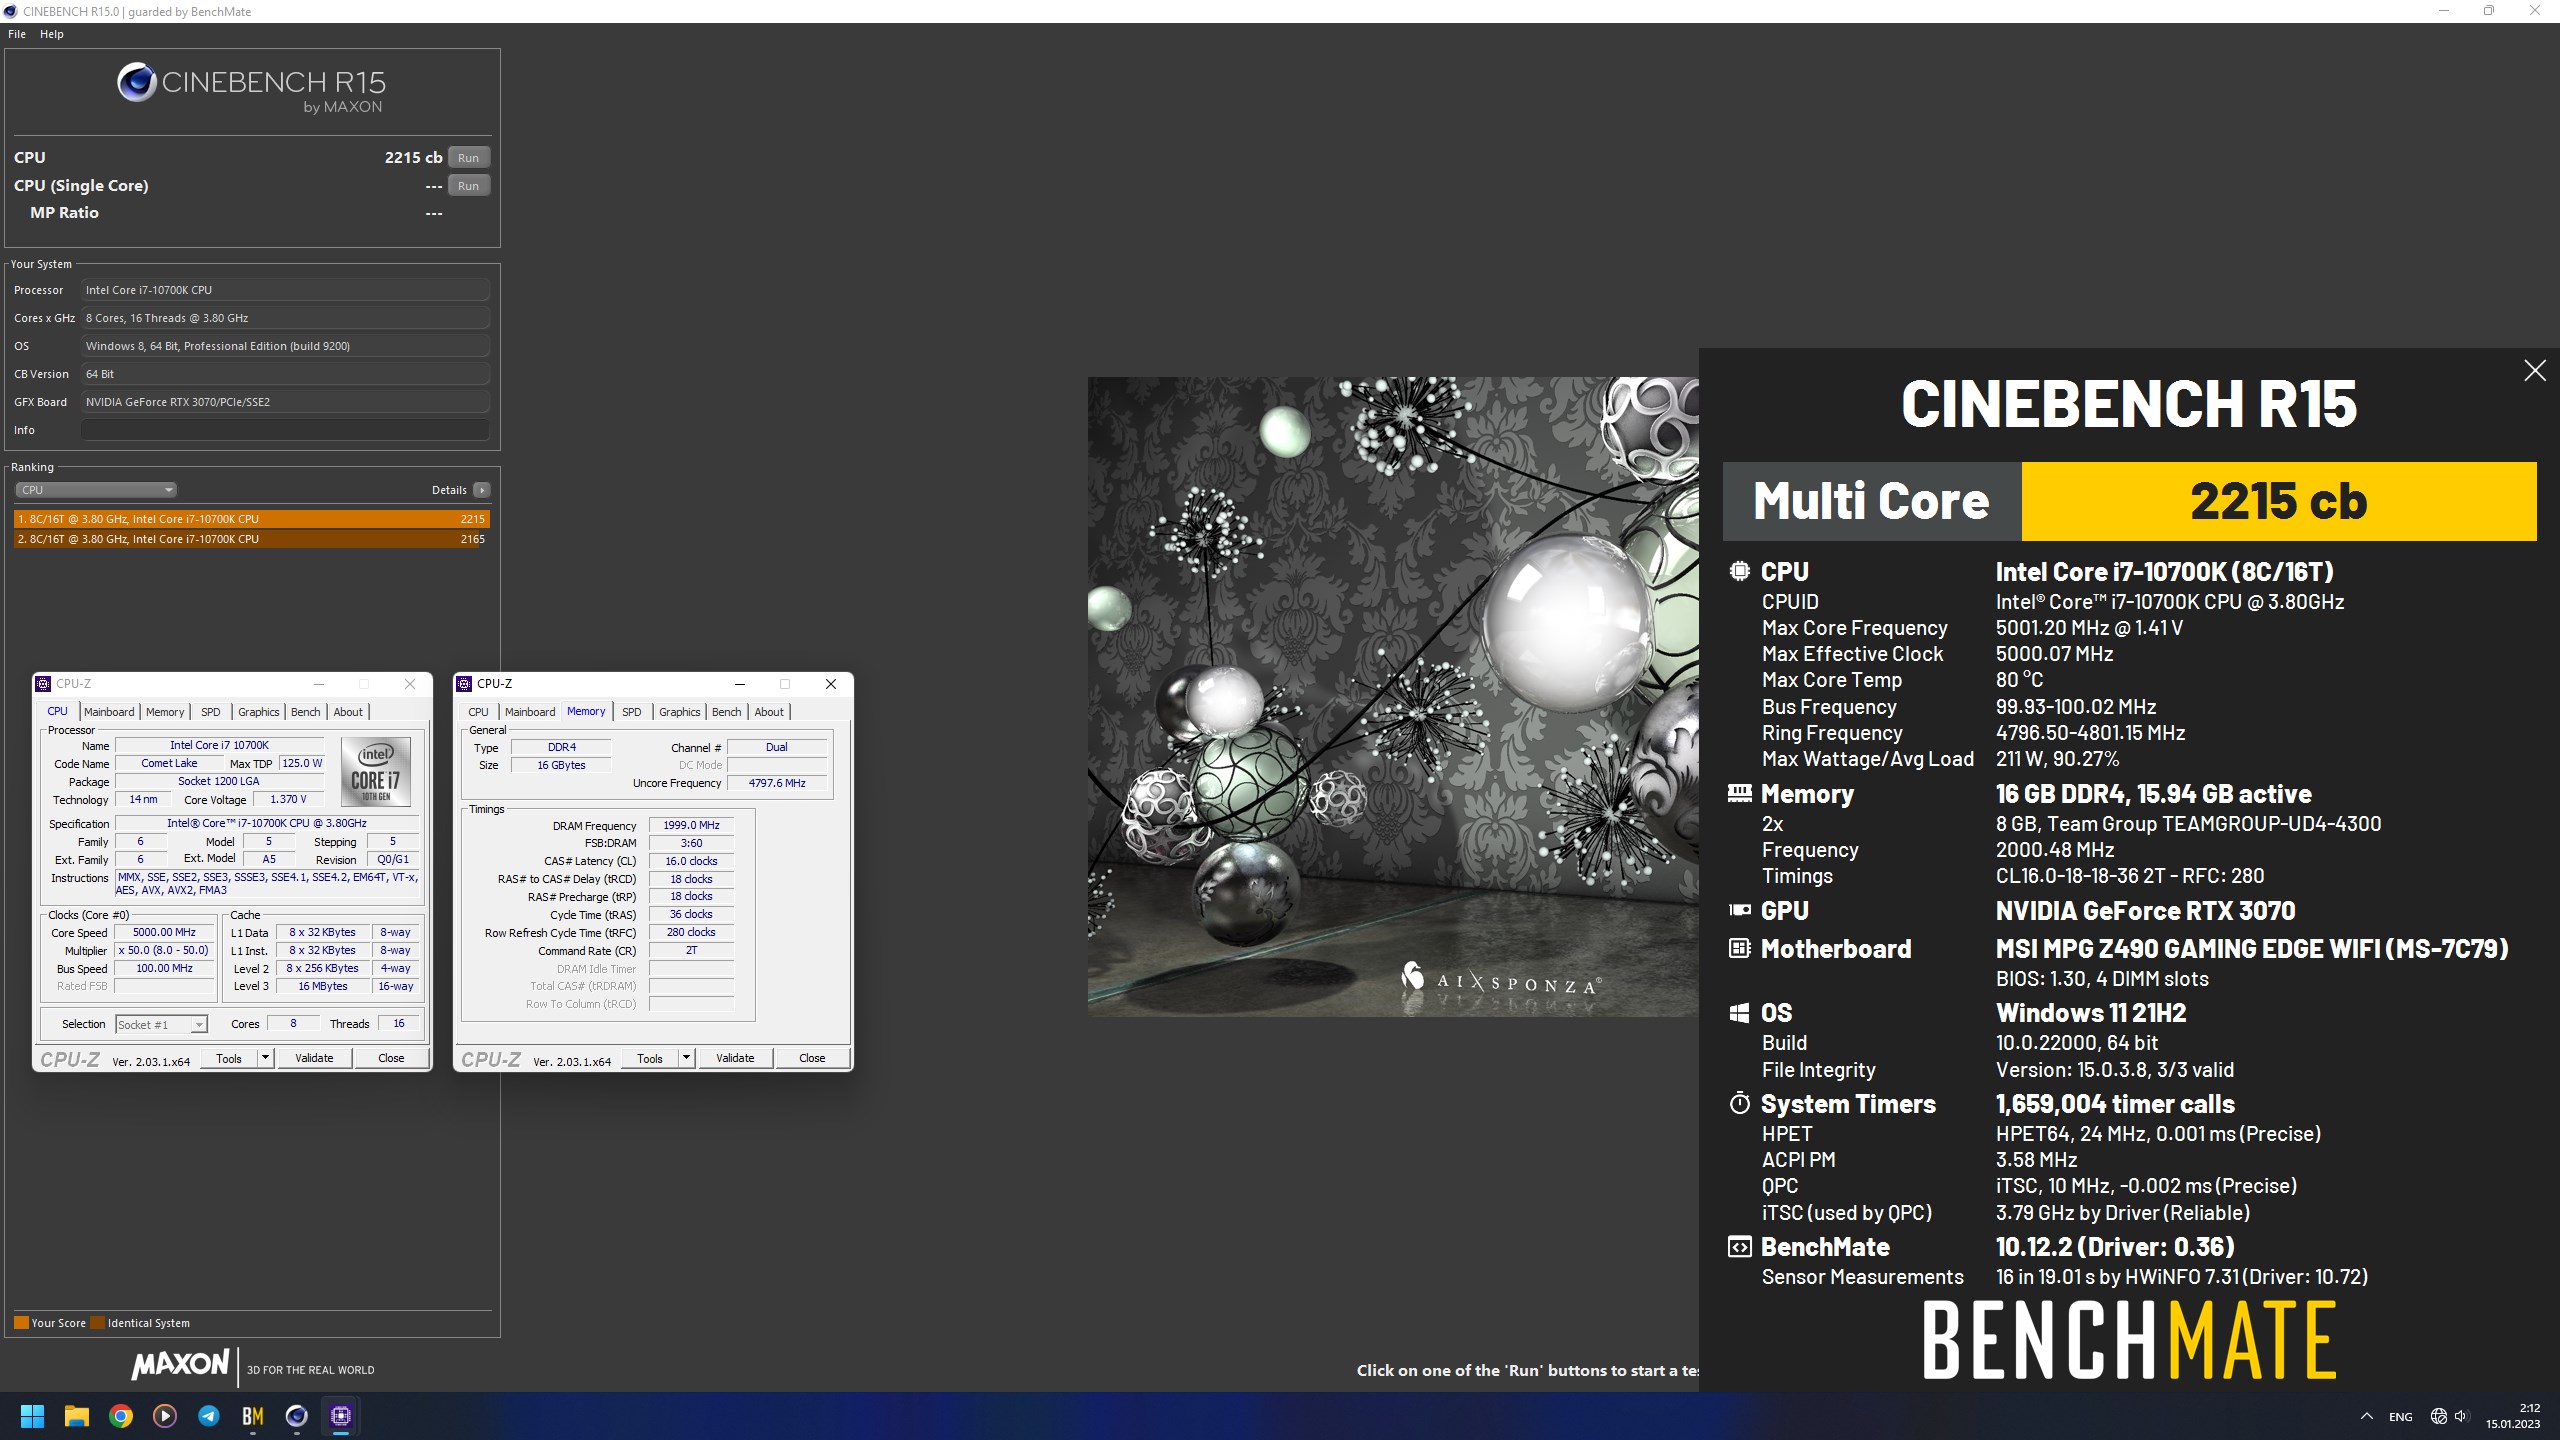
Task: Minimize the Cinebench main window
Action: 2444,11
